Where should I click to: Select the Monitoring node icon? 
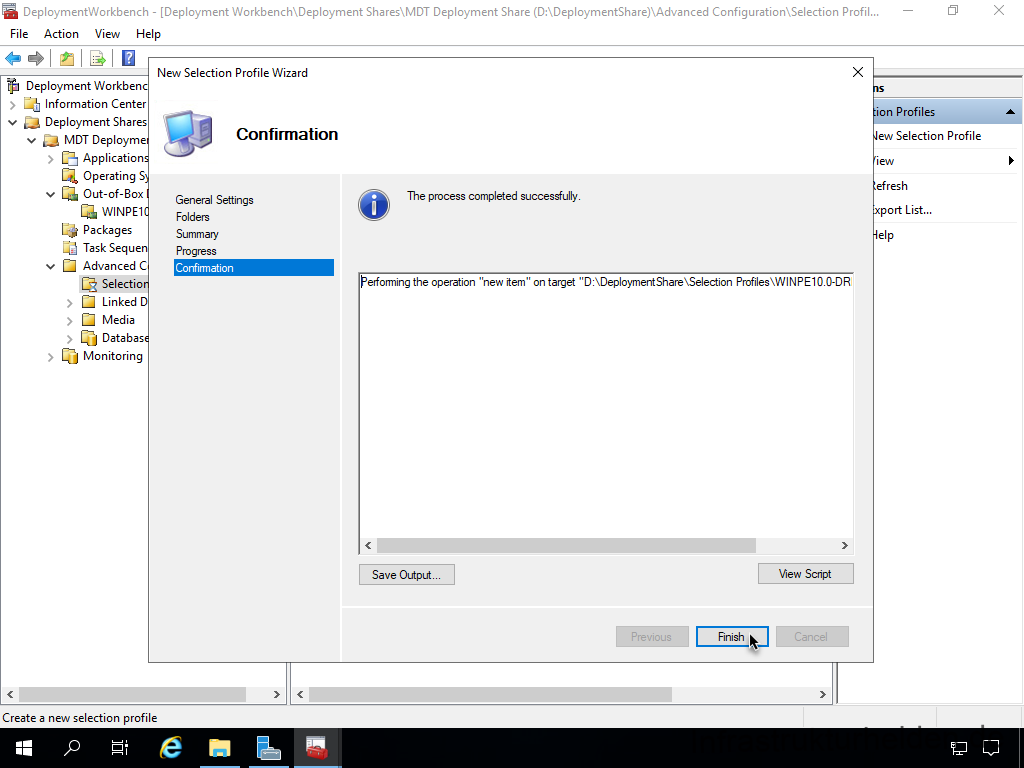tap(69, 356)
